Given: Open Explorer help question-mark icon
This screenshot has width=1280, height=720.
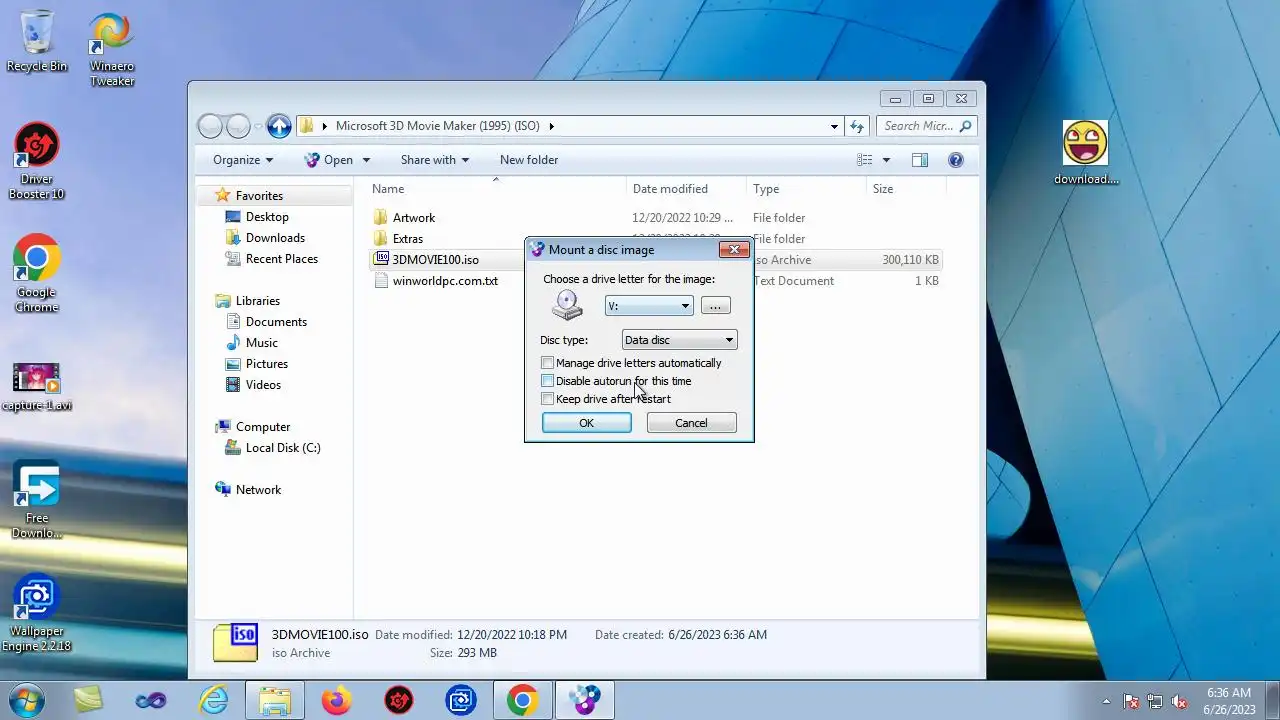Looking at the screenshot, I should (955, 160).
